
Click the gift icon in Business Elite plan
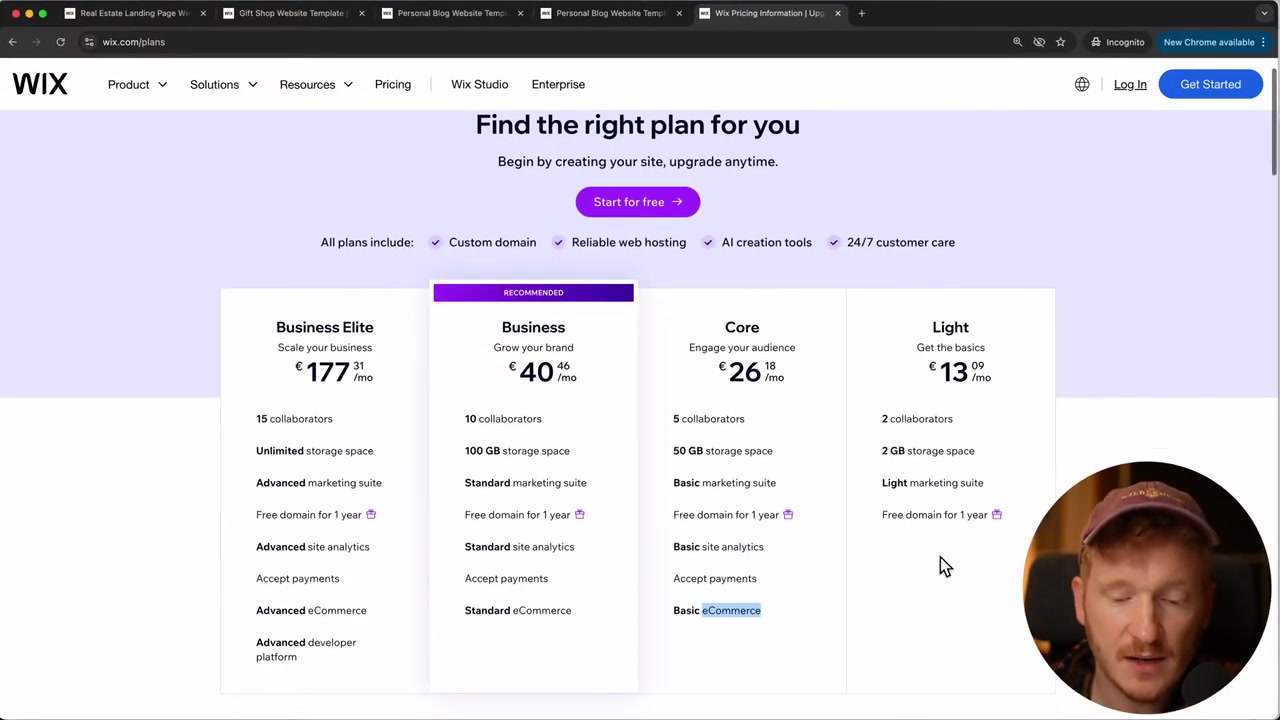tap(371, 514)
